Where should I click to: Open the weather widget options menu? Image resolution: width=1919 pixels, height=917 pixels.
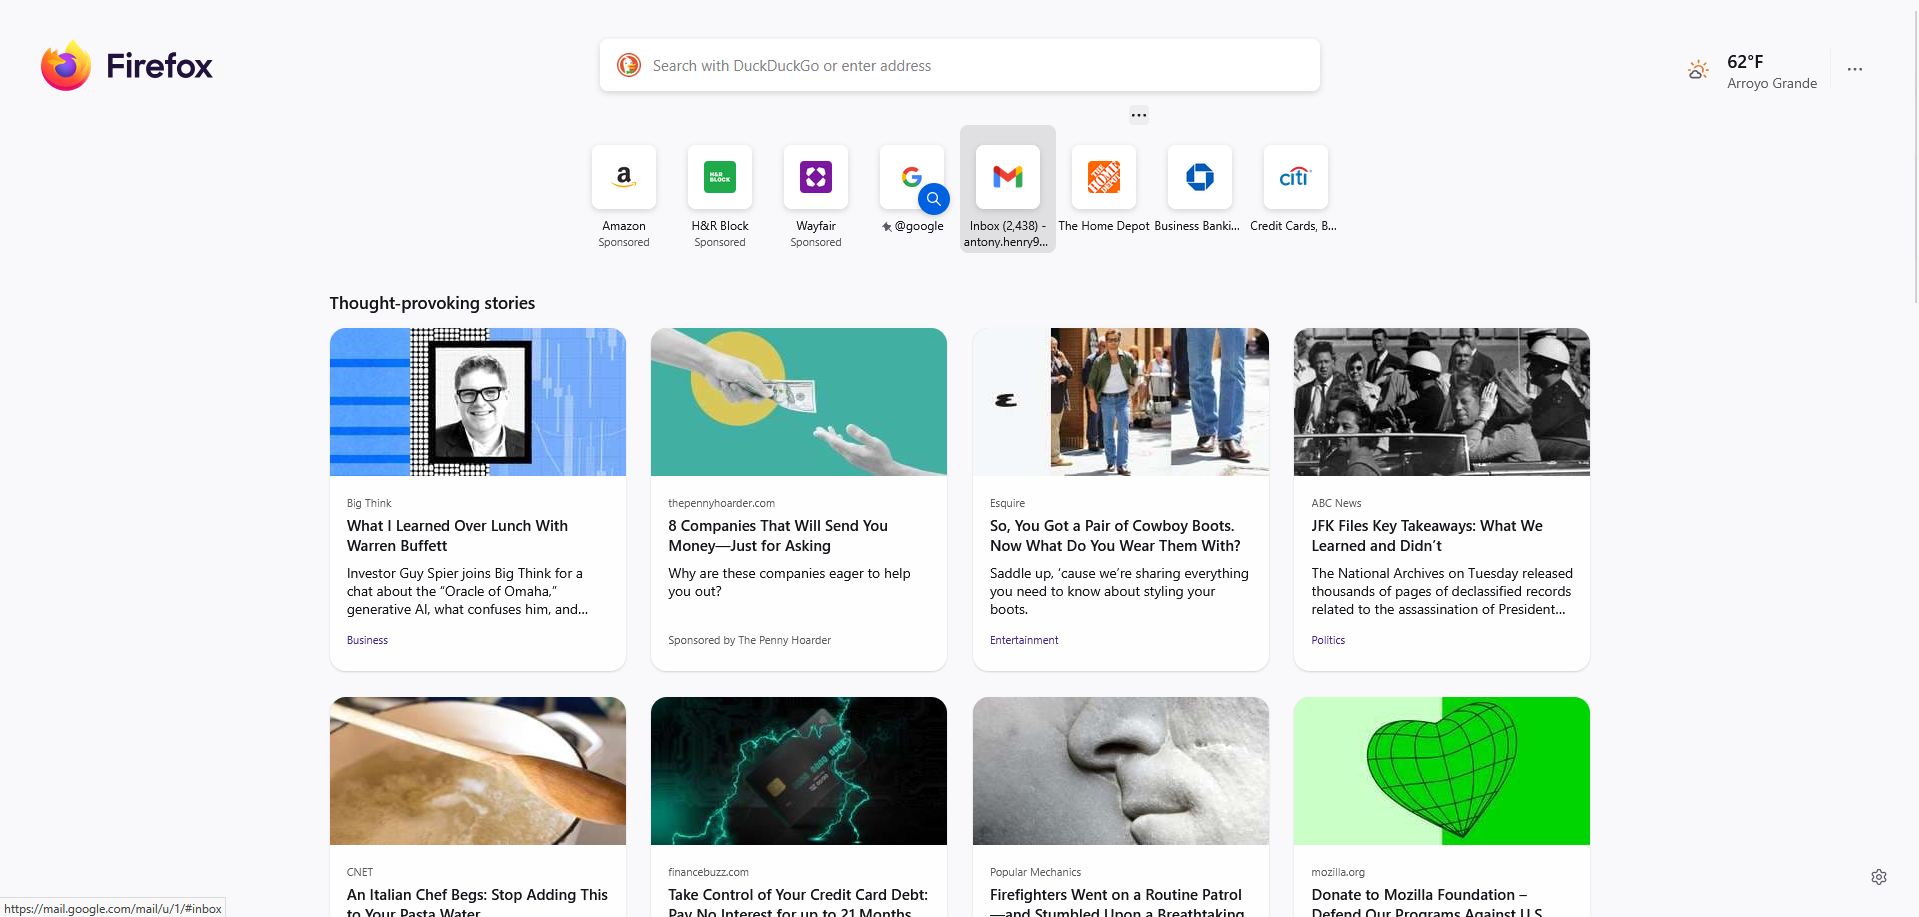click(x=1855, y=69)
